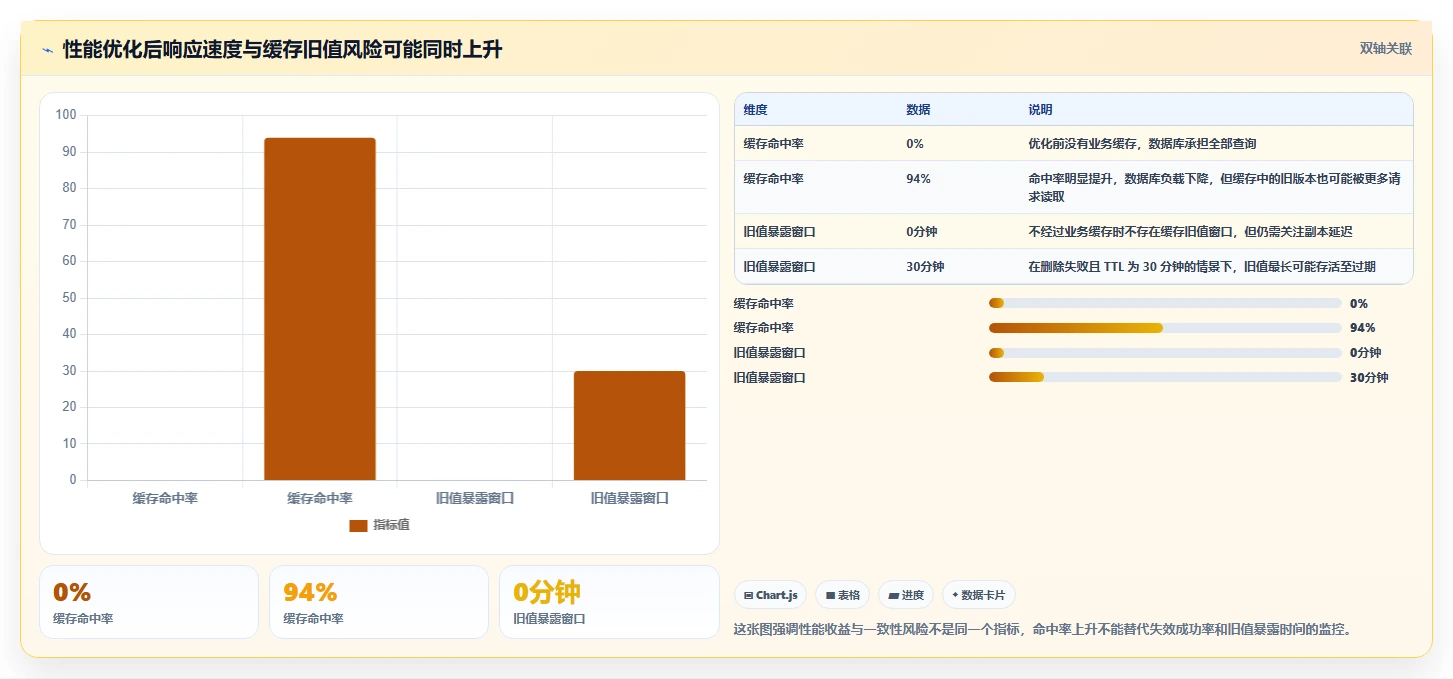
Task: Click the description starting 在删除失败且 TTL
Action: click(1202, 267)
